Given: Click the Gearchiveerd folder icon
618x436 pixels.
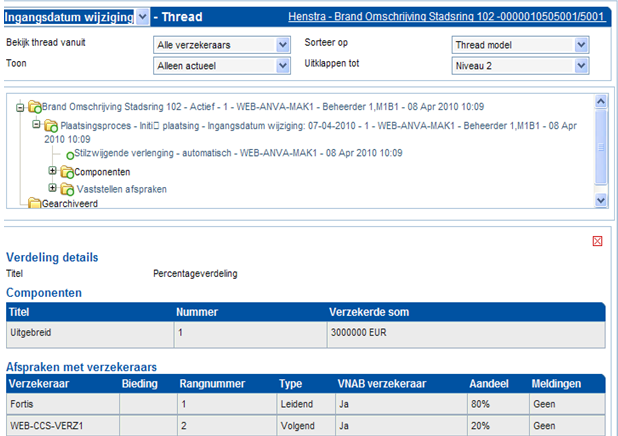Looking at the screenshot, I should tap(34, 203).
